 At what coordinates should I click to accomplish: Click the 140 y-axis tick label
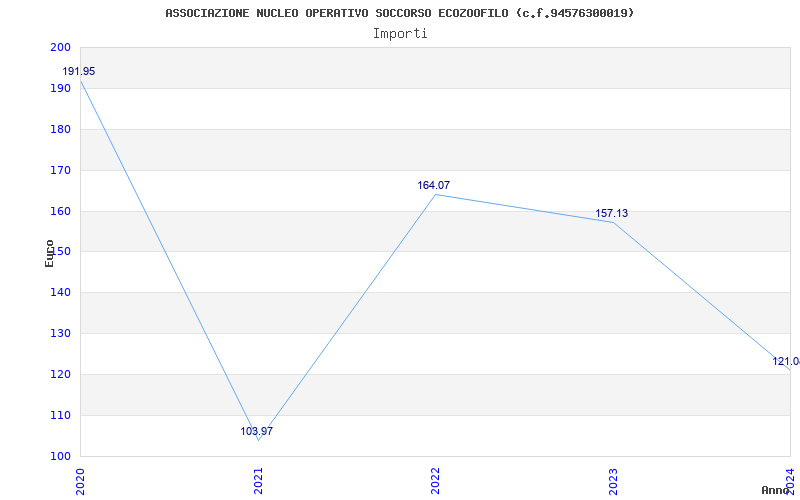pos(60,292)
